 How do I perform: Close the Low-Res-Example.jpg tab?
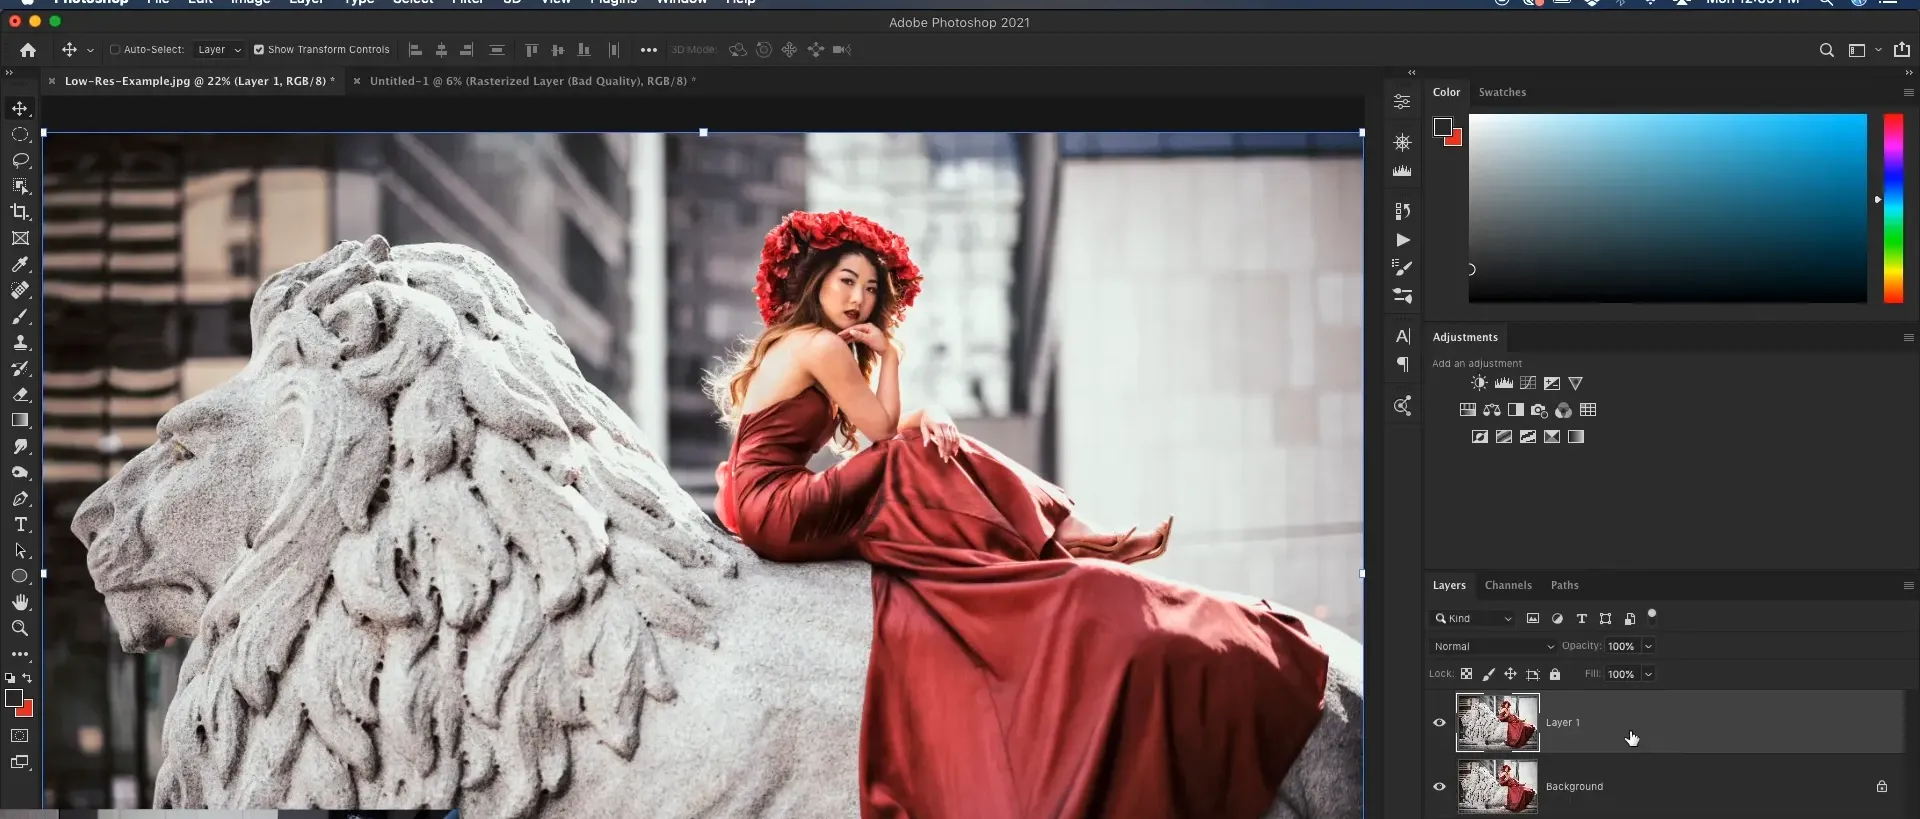pyautogui.click(x=52, y=81)
